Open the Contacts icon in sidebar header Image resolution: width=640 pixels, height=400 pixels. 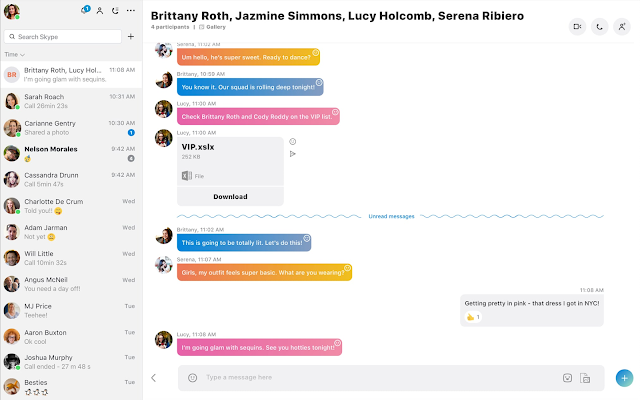[100, 11]
